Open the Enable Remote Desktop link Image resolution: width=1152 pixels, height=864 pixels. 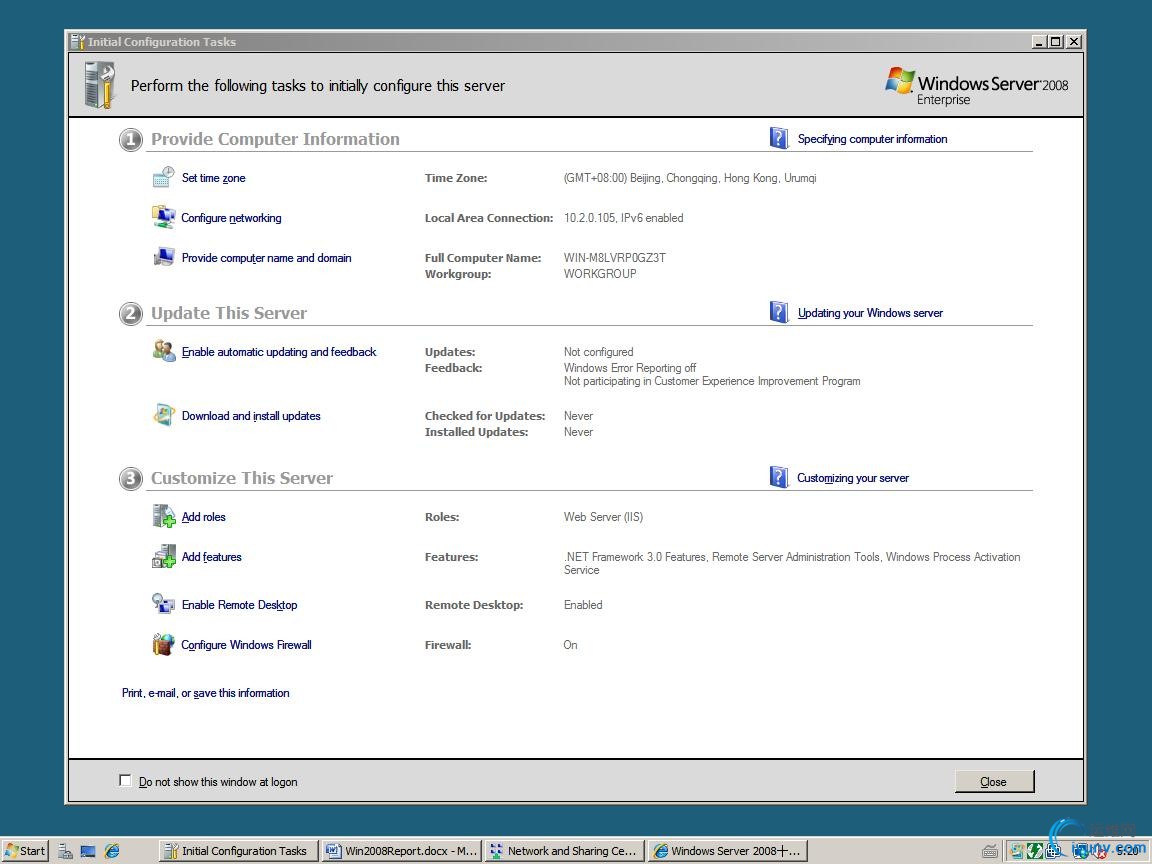click(240, 605)
